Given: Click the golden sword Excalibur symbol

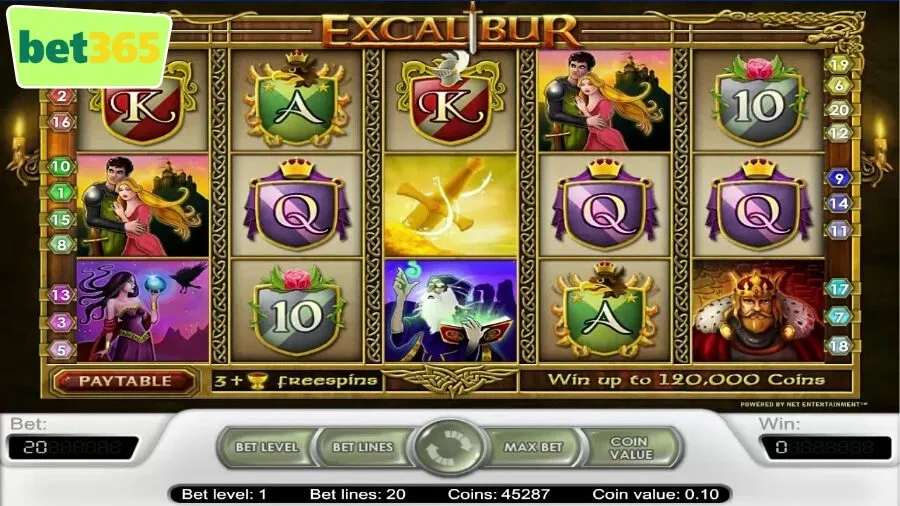Looking at the screenshot, I should tap(451, 205).
